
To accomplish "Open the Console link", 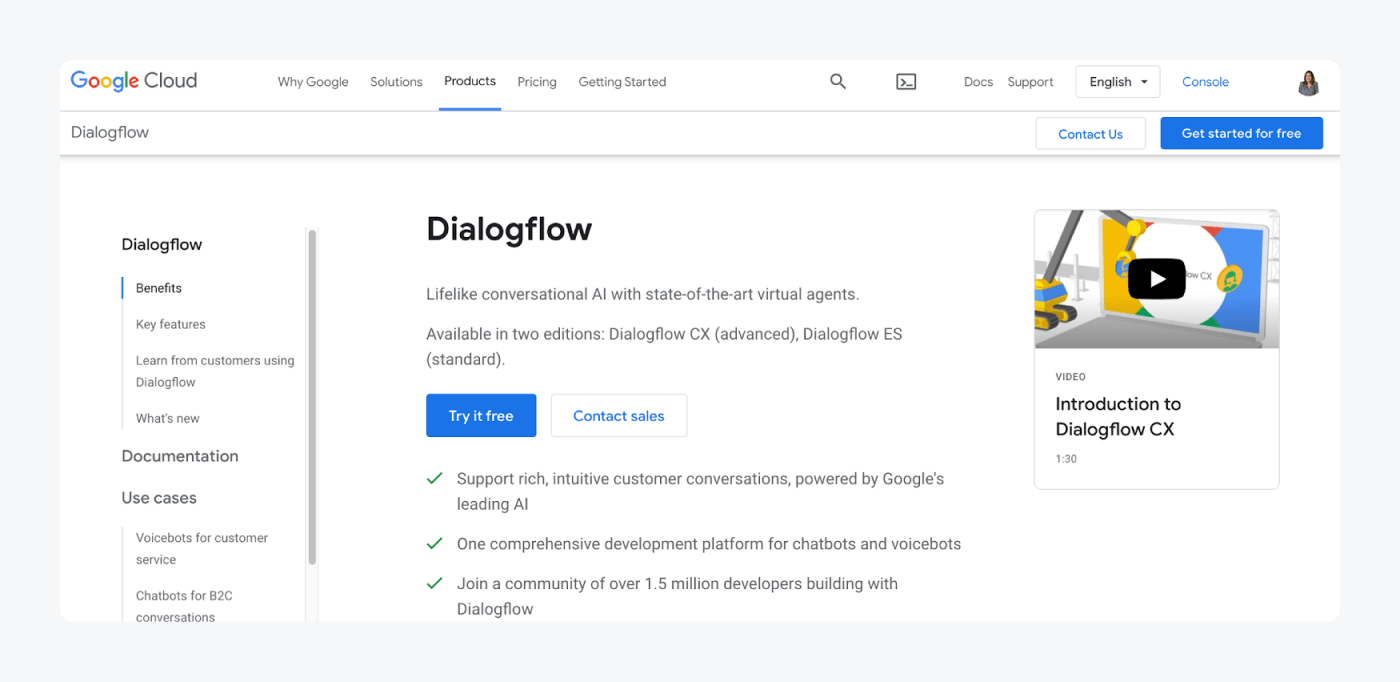I will tap(1205, 82).
